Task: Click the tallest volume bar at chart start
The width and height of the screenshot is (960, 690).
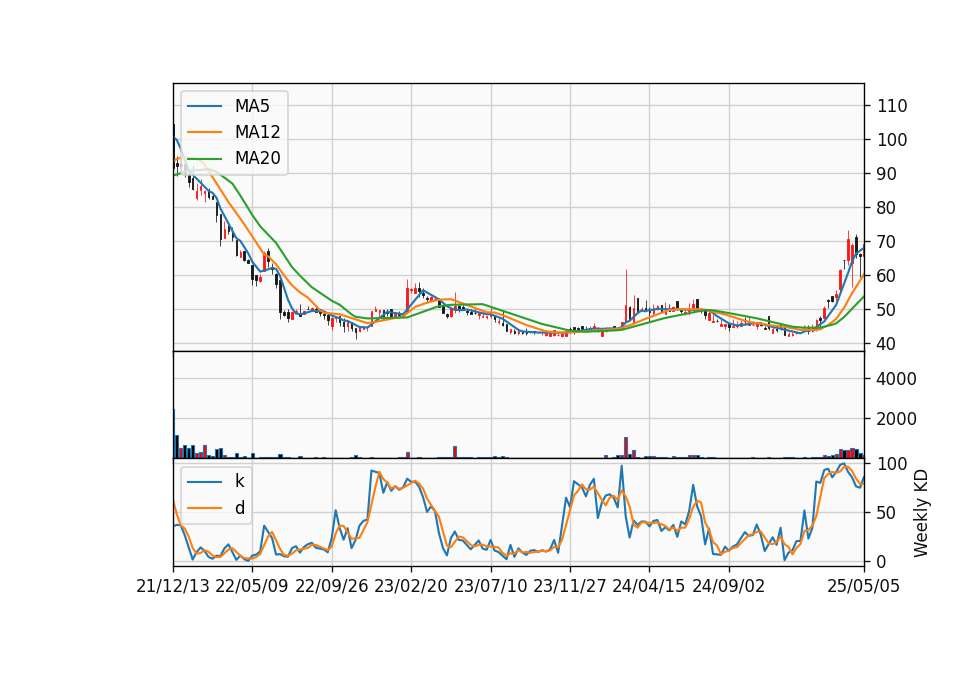Action: [174, 433]
